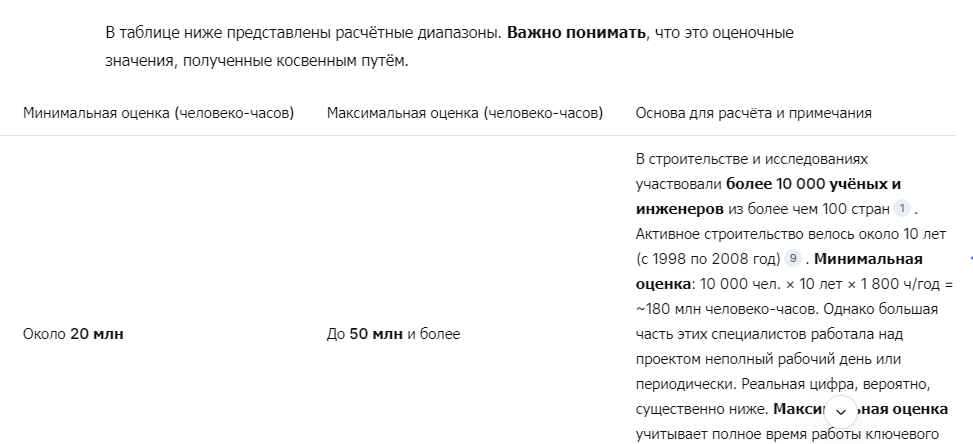Screen dimensions: 973x444
Task: Open citation badge 9 after '2008 год)'
Action: click(792, 258)
